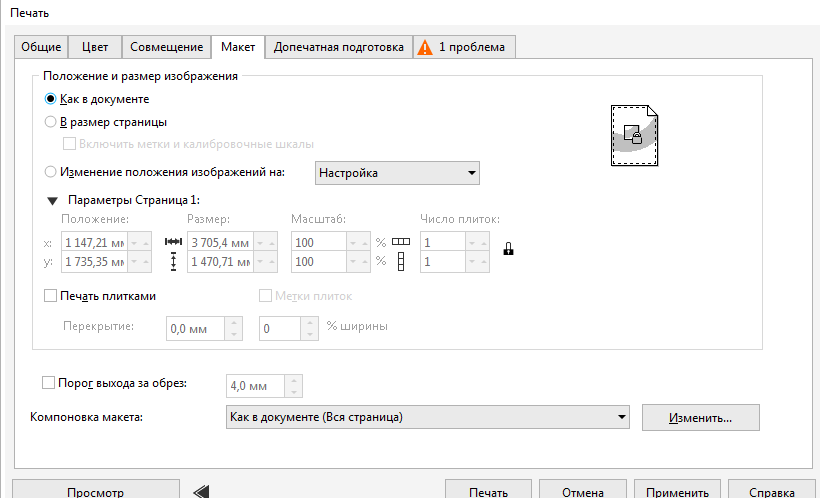Select 'Изменение положения изображений на' radio option
Viewport: 820px width, 498px height.
50,172
